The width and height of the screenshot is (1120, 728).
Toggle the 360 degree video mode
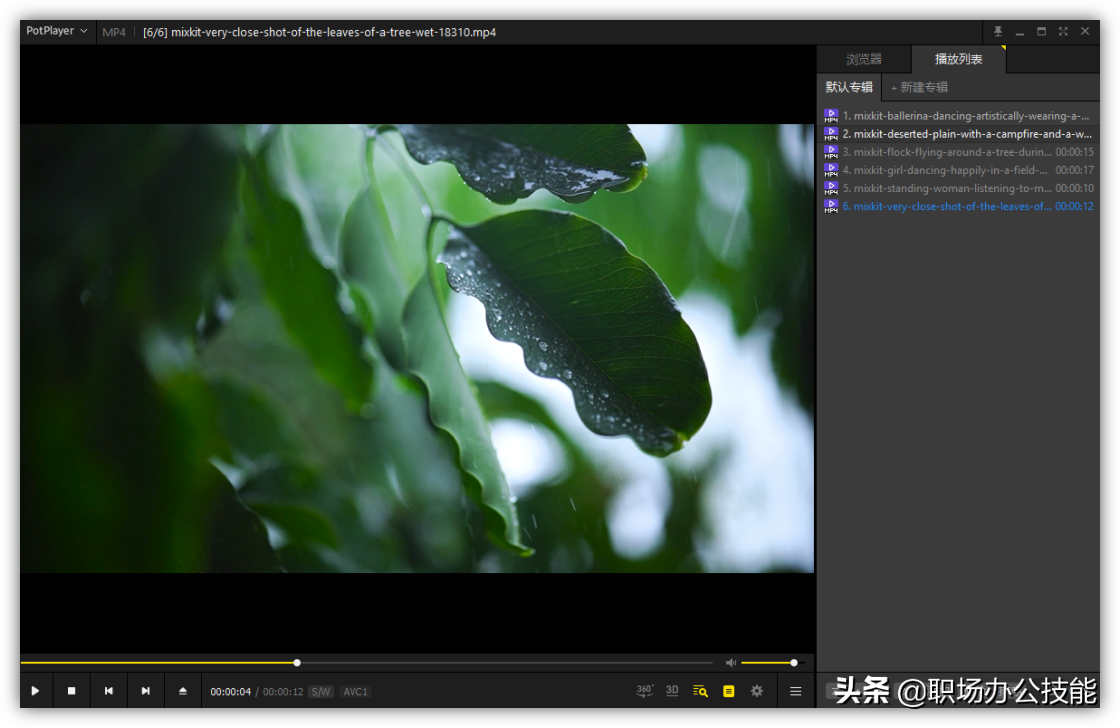644,691
